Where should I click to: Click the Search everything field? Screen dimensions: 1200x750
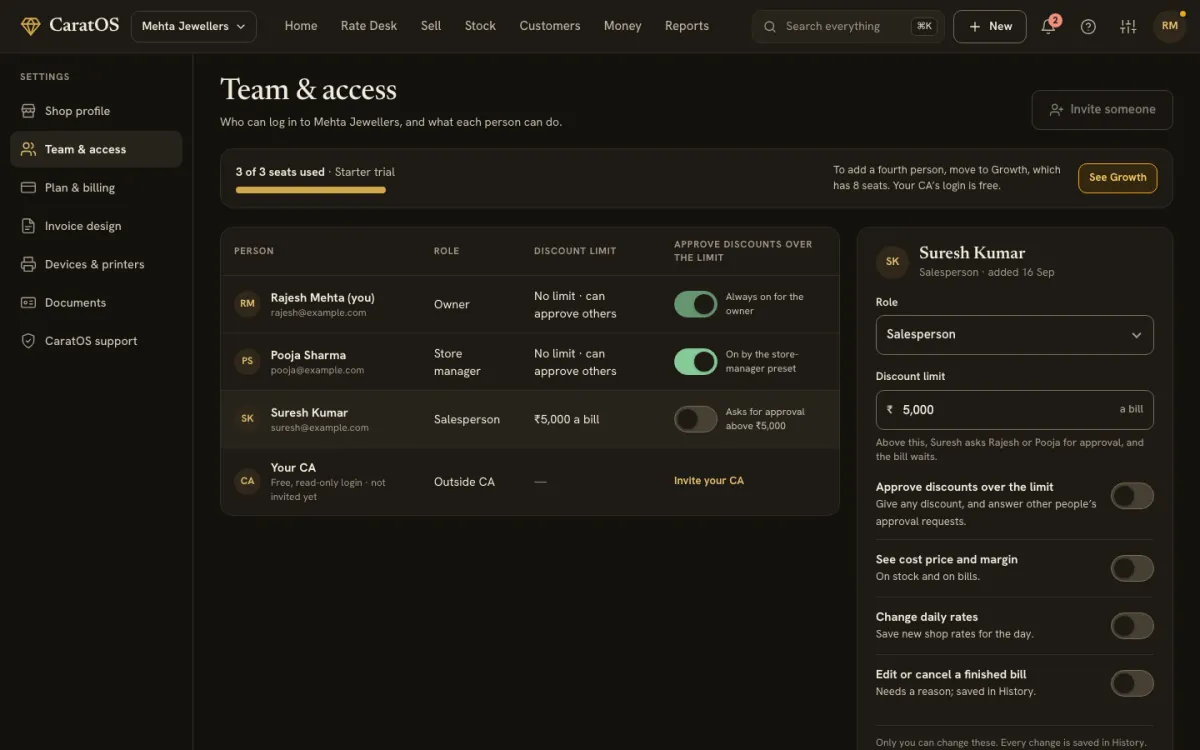pos(848,26)
